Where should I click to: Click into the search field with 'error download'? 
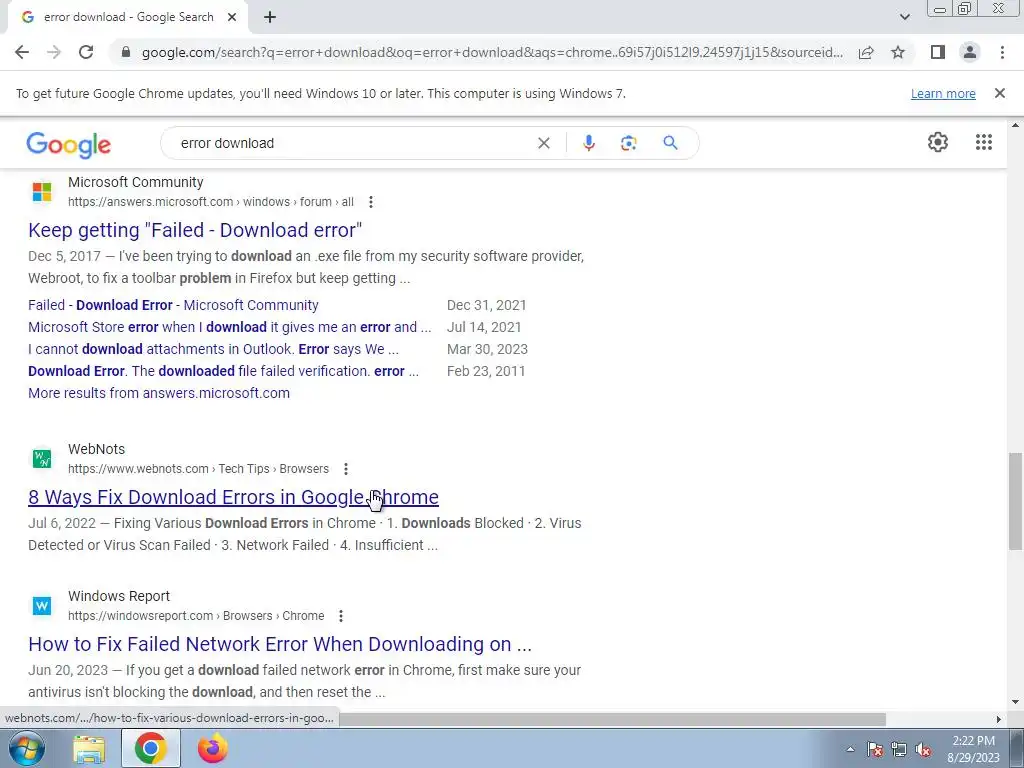353,143
